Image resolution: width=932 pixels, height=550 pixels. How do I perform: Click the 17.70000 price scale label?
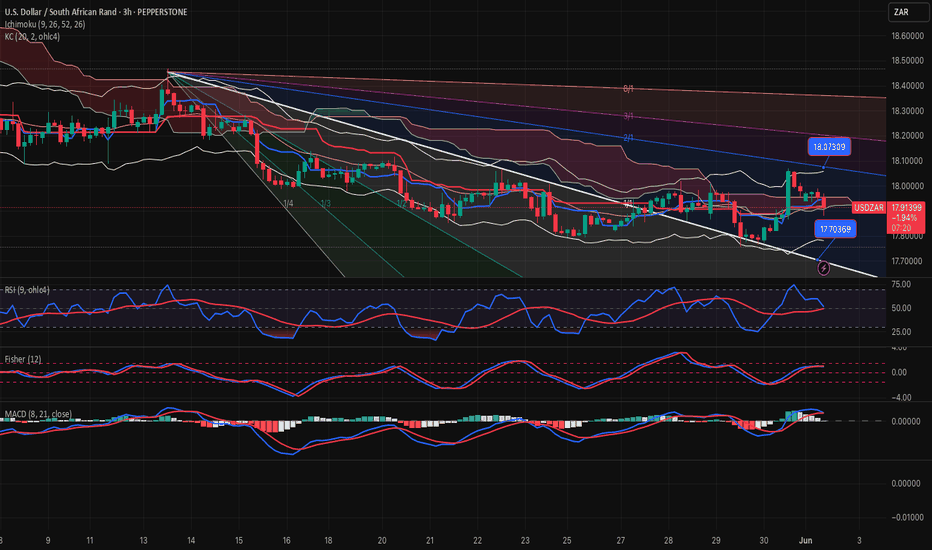907,261
